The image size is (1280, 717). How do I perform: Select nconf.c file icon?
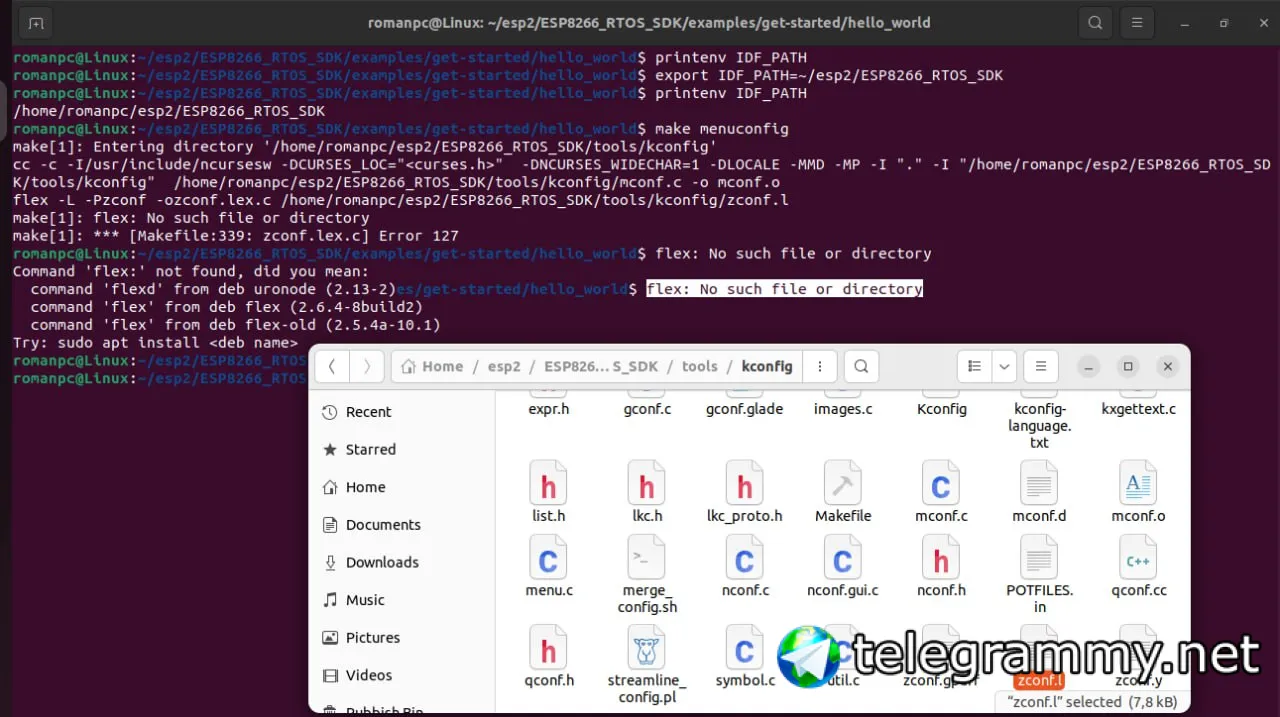[744, 558]
